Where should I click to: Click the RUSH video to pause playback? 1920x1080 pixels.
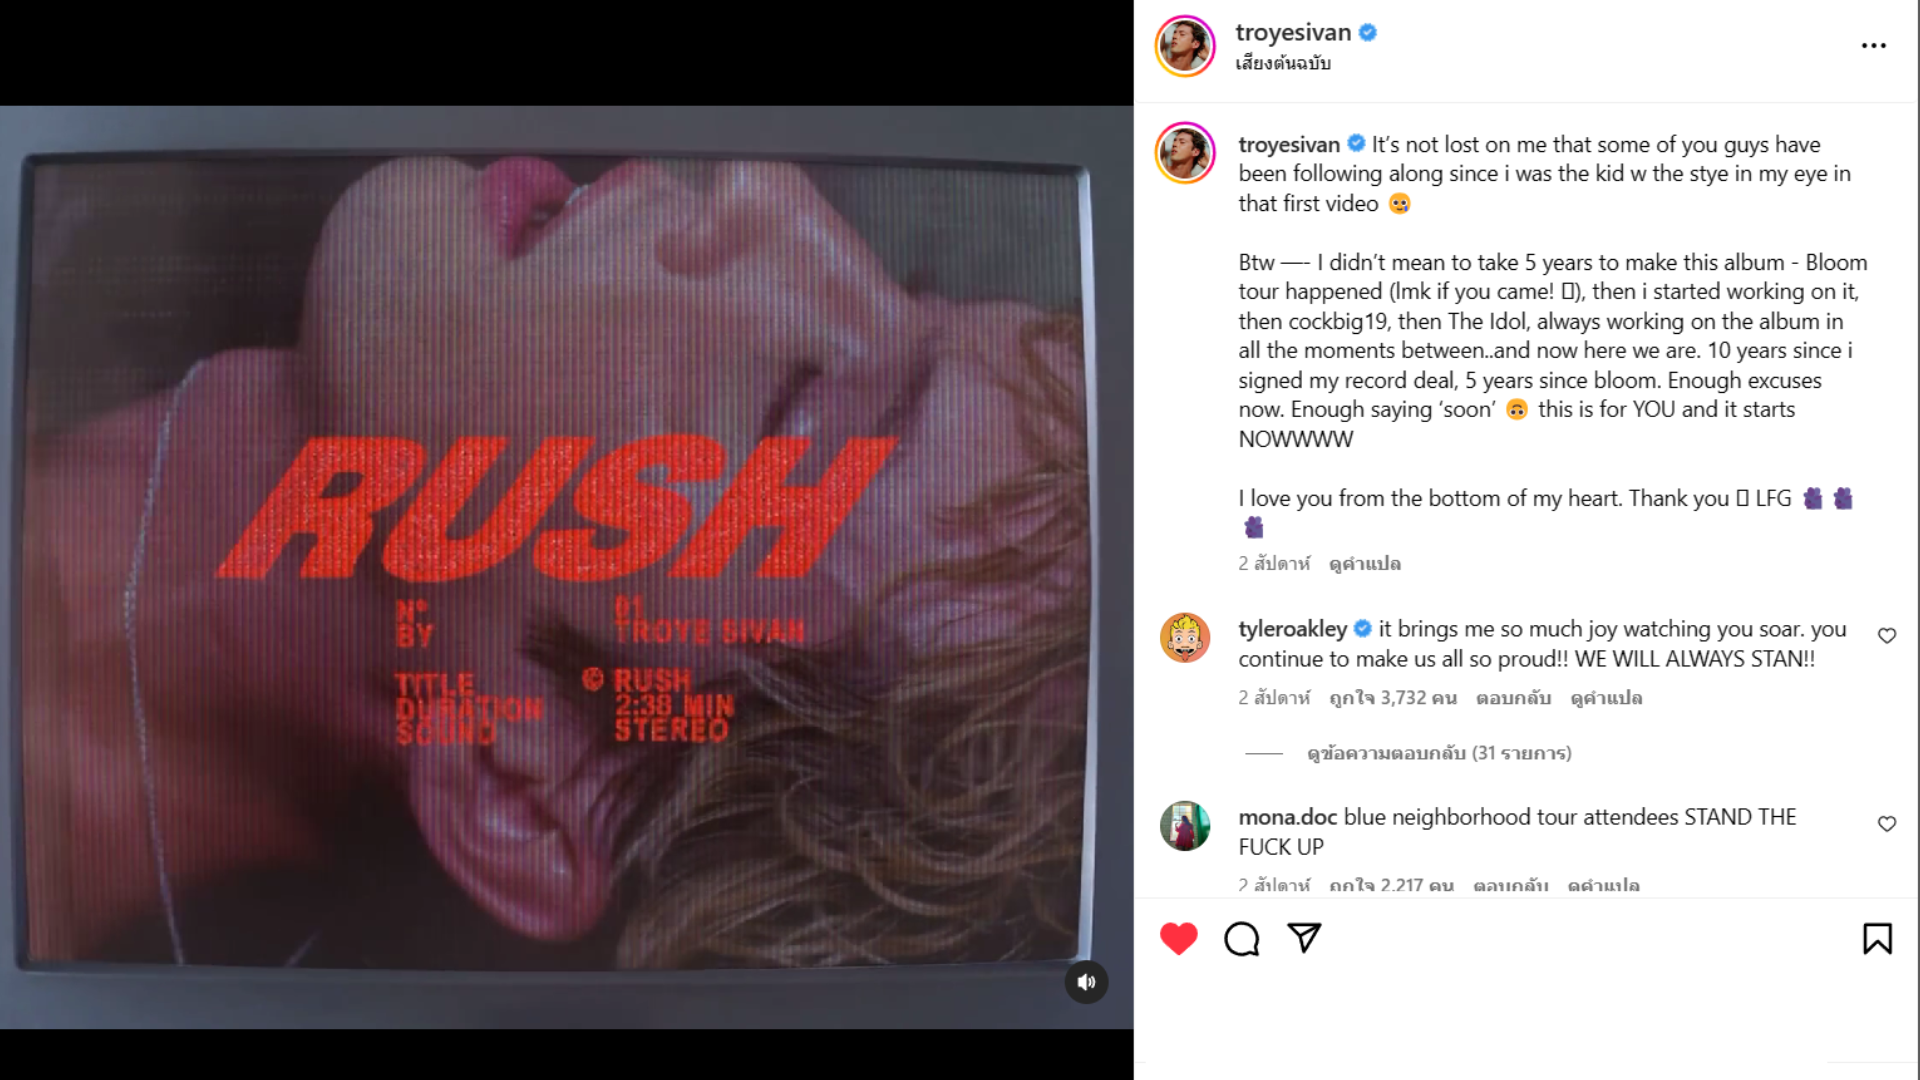click(x=566, y=567)
